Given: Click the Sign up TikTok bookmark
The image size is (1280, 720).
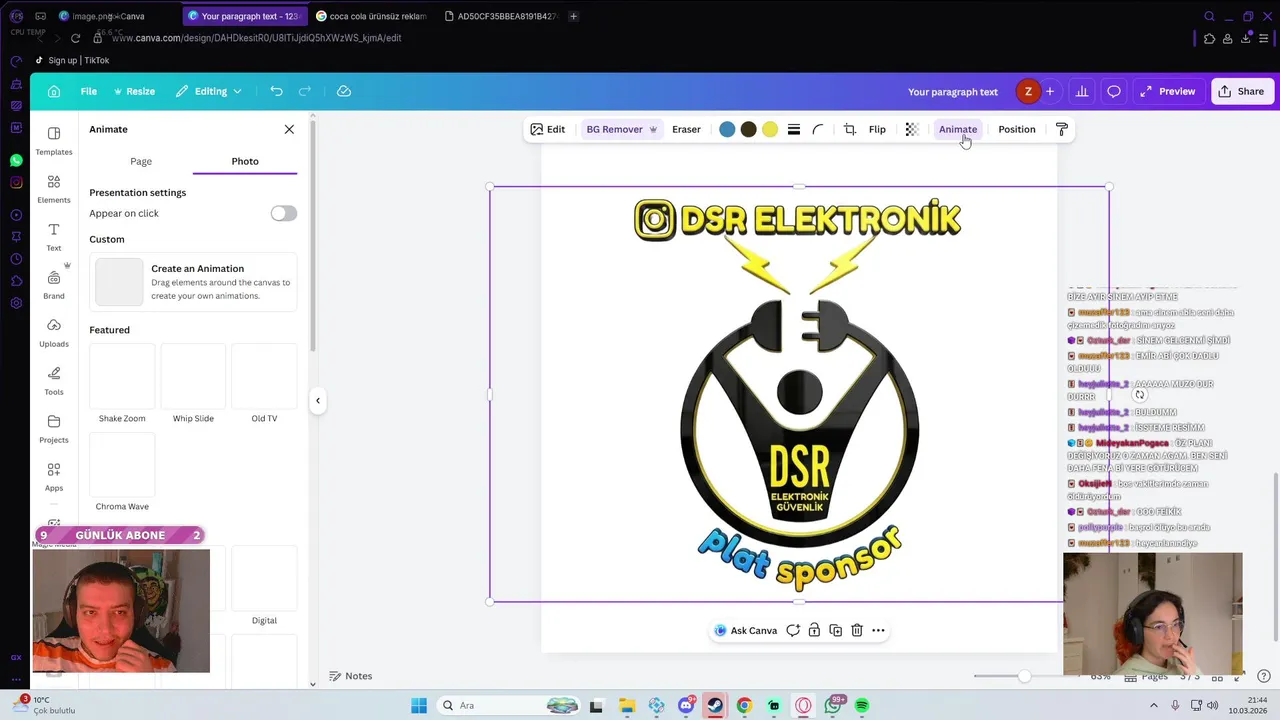Looking at the screenshot, I should coord(72,60).
